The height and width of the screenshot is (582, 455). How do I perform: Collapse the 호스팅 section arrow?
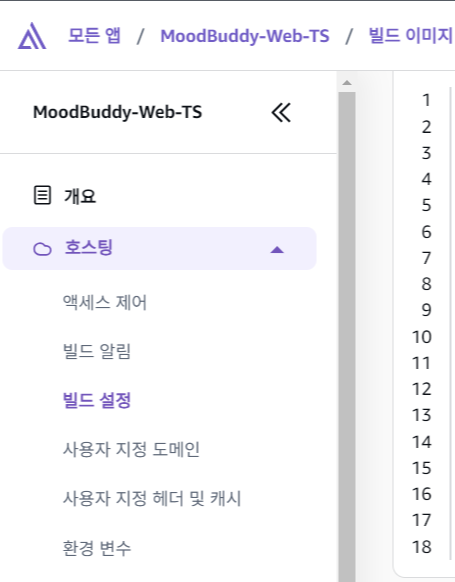coord(277,249)
